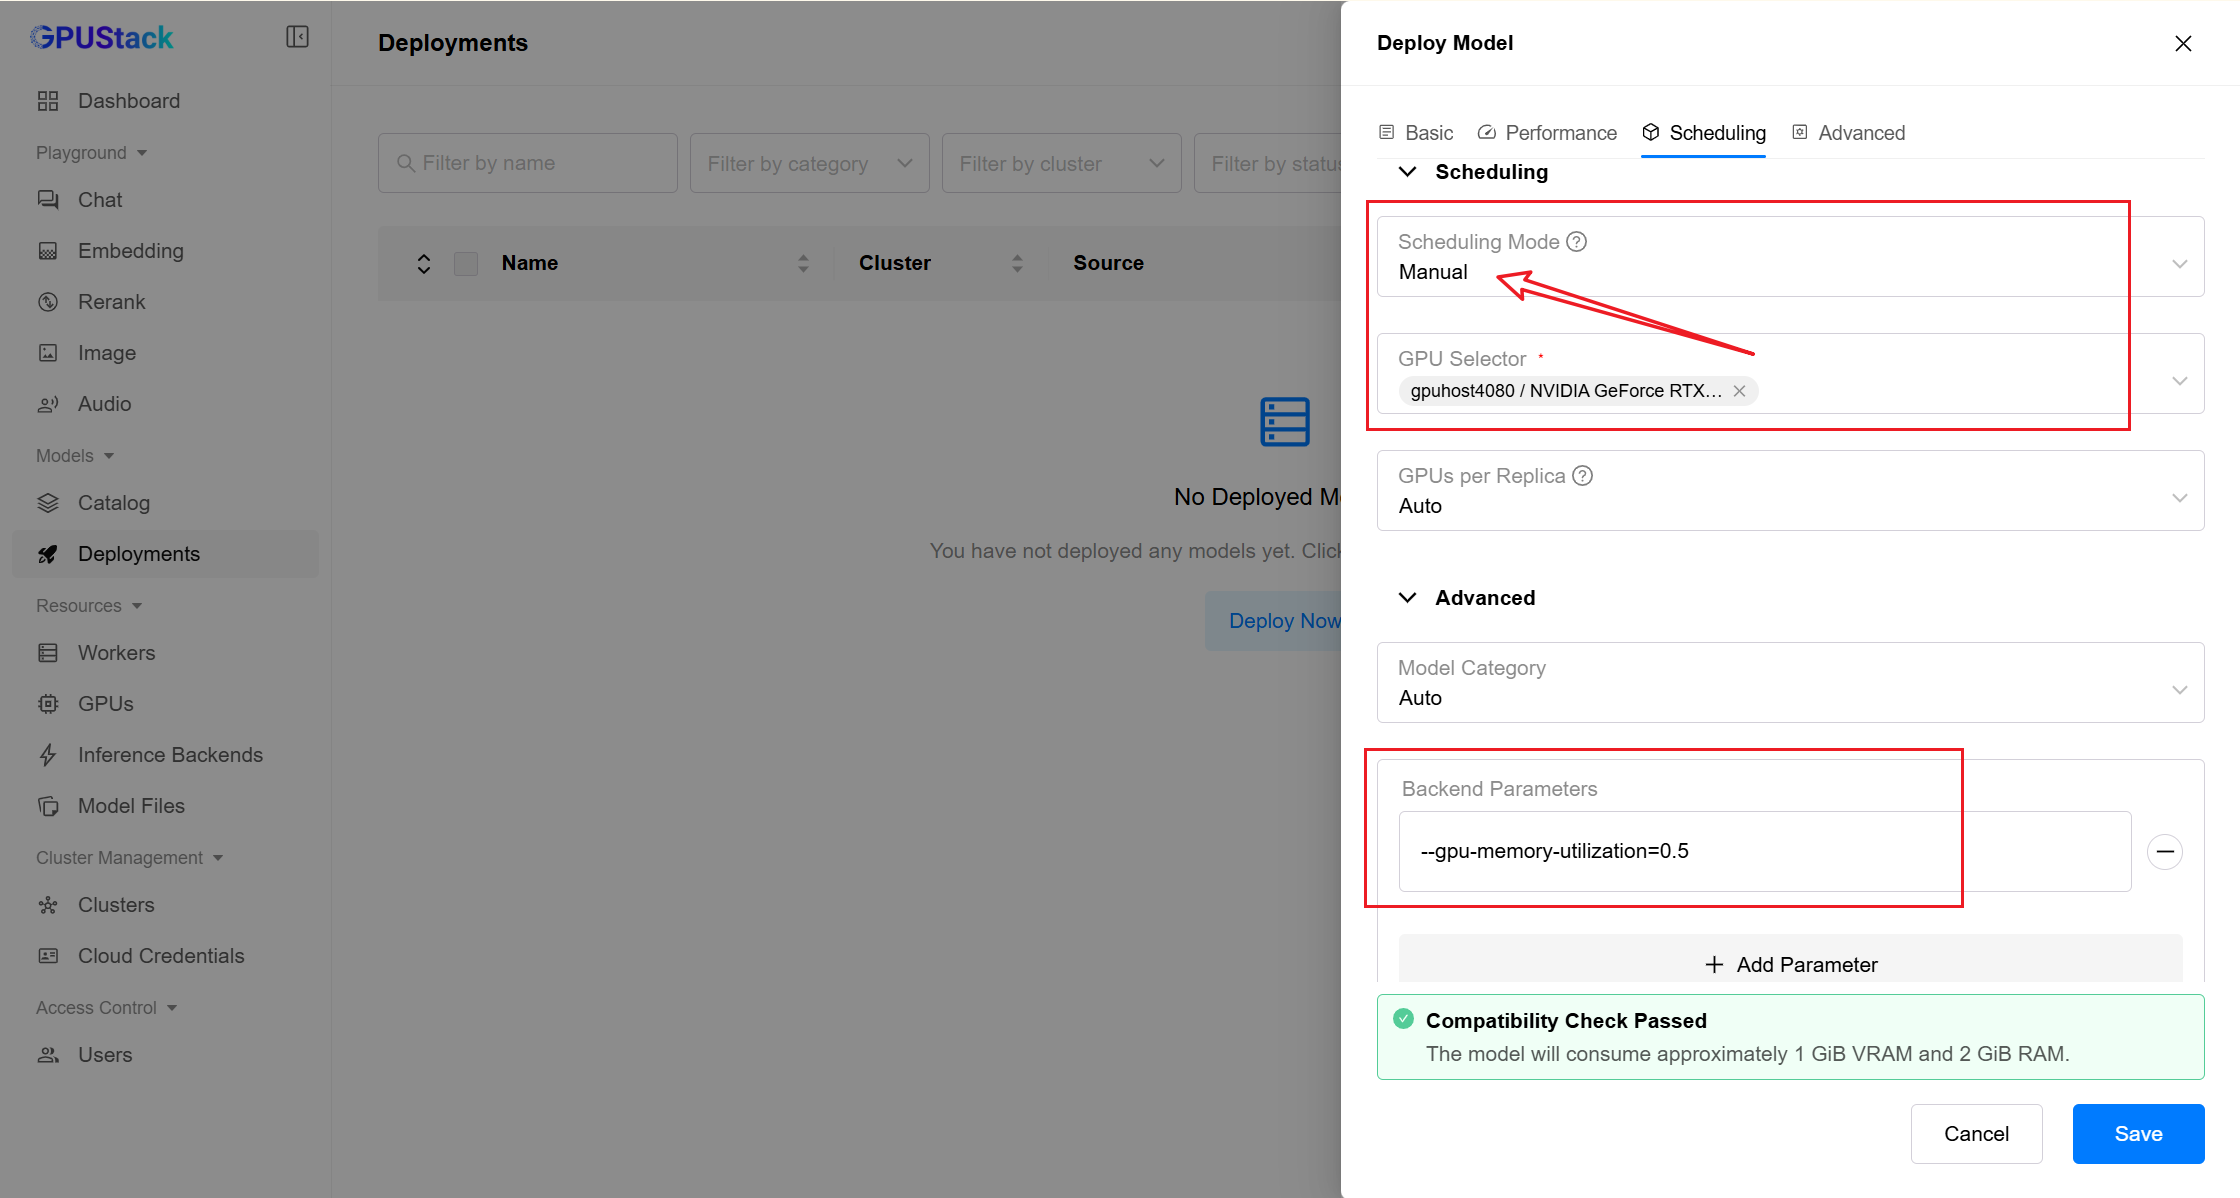The image size is (2240, 1198).
Task: Toggle the select-all checkbox in table header
Action: tap(466, 263)
